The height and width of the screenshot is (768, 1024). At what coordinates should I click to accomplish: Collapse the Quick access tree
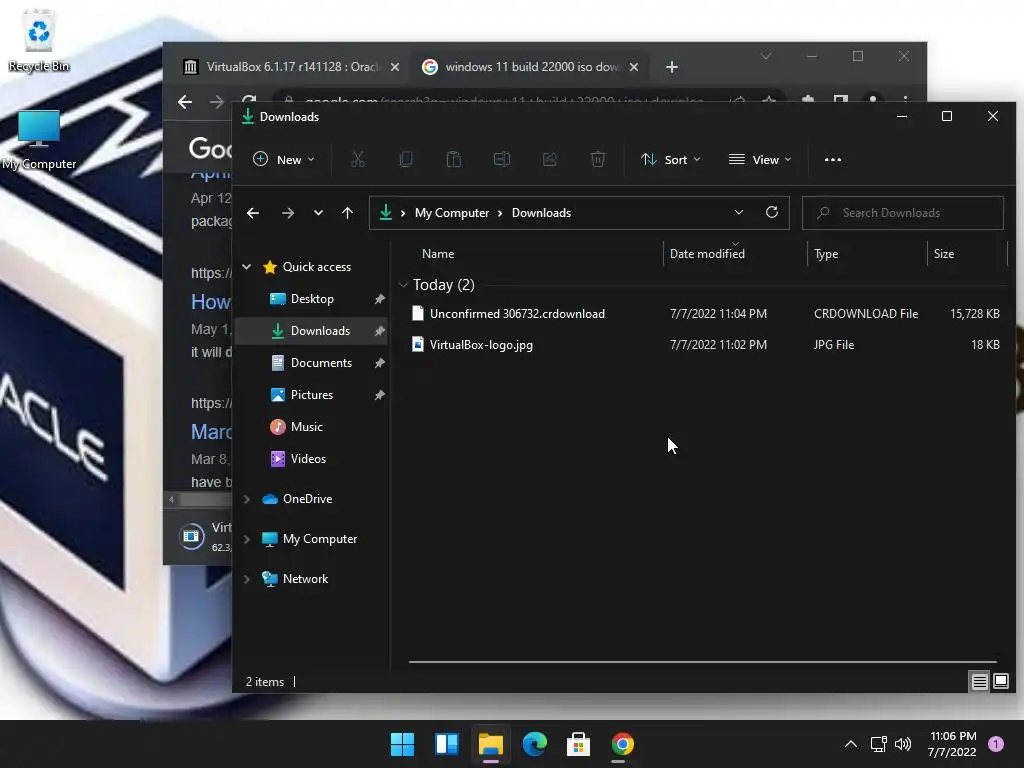[x=247, y=266]
